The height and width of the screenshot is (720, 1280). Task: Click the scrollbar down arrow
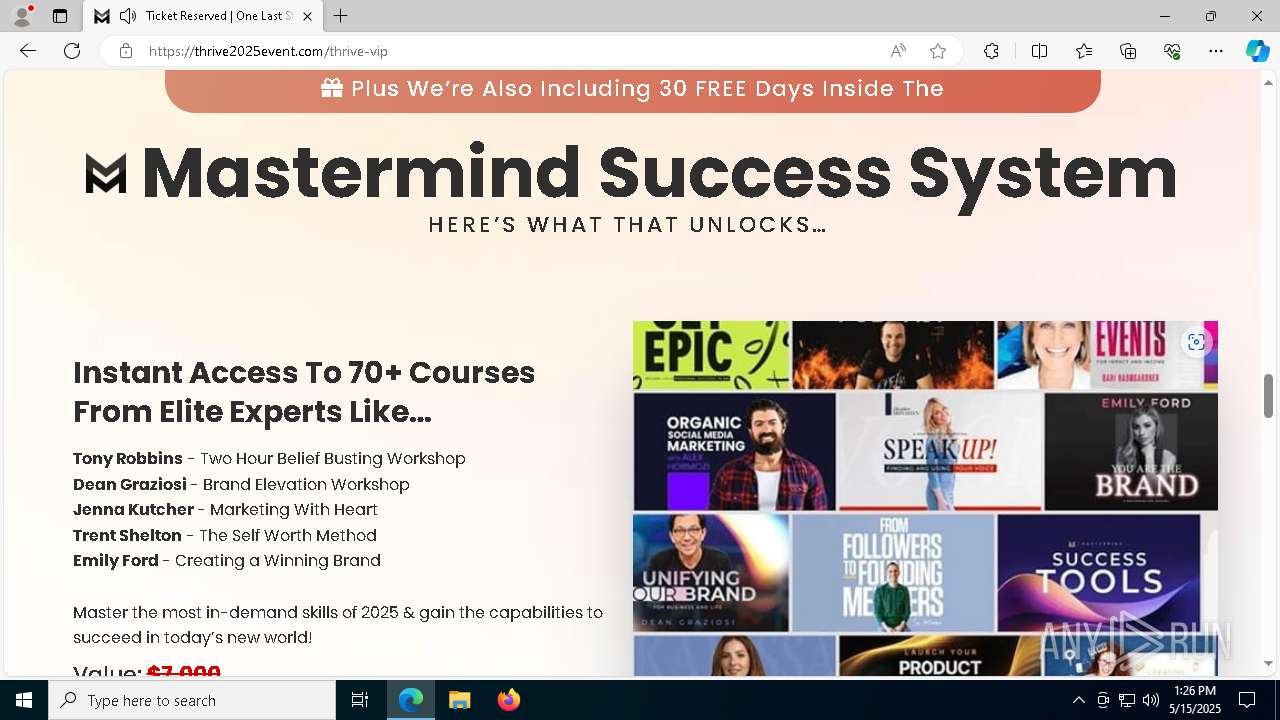click(x=1269, y=663)
